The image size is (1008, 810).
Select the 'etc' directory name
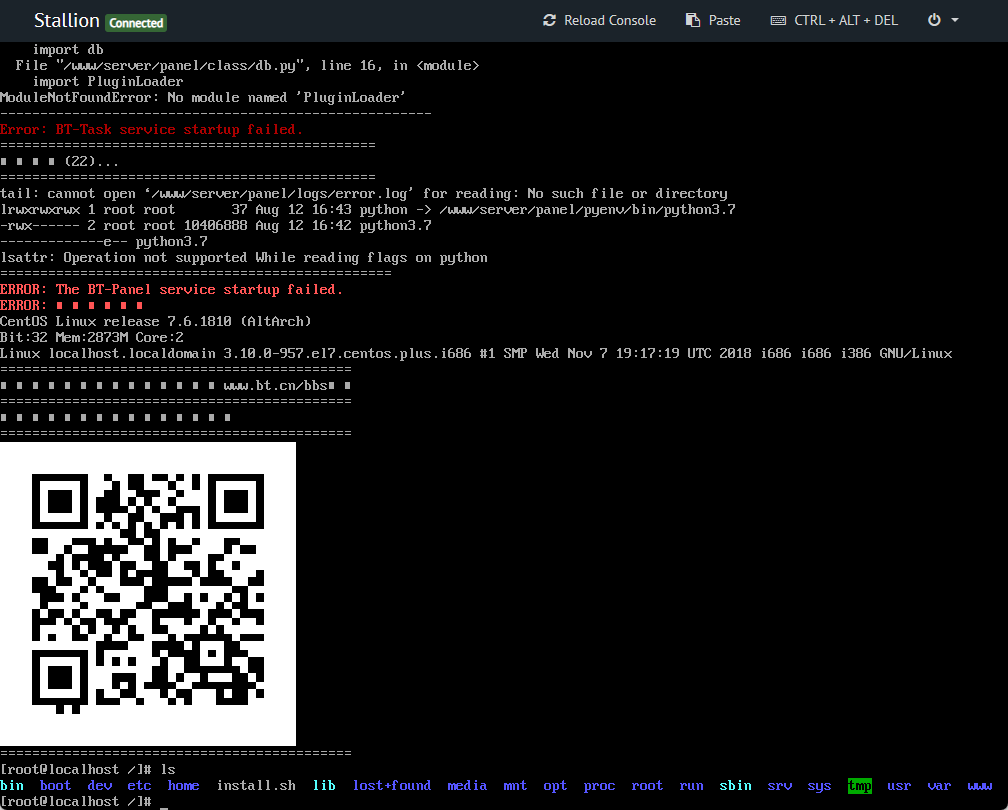pos(139,786)
